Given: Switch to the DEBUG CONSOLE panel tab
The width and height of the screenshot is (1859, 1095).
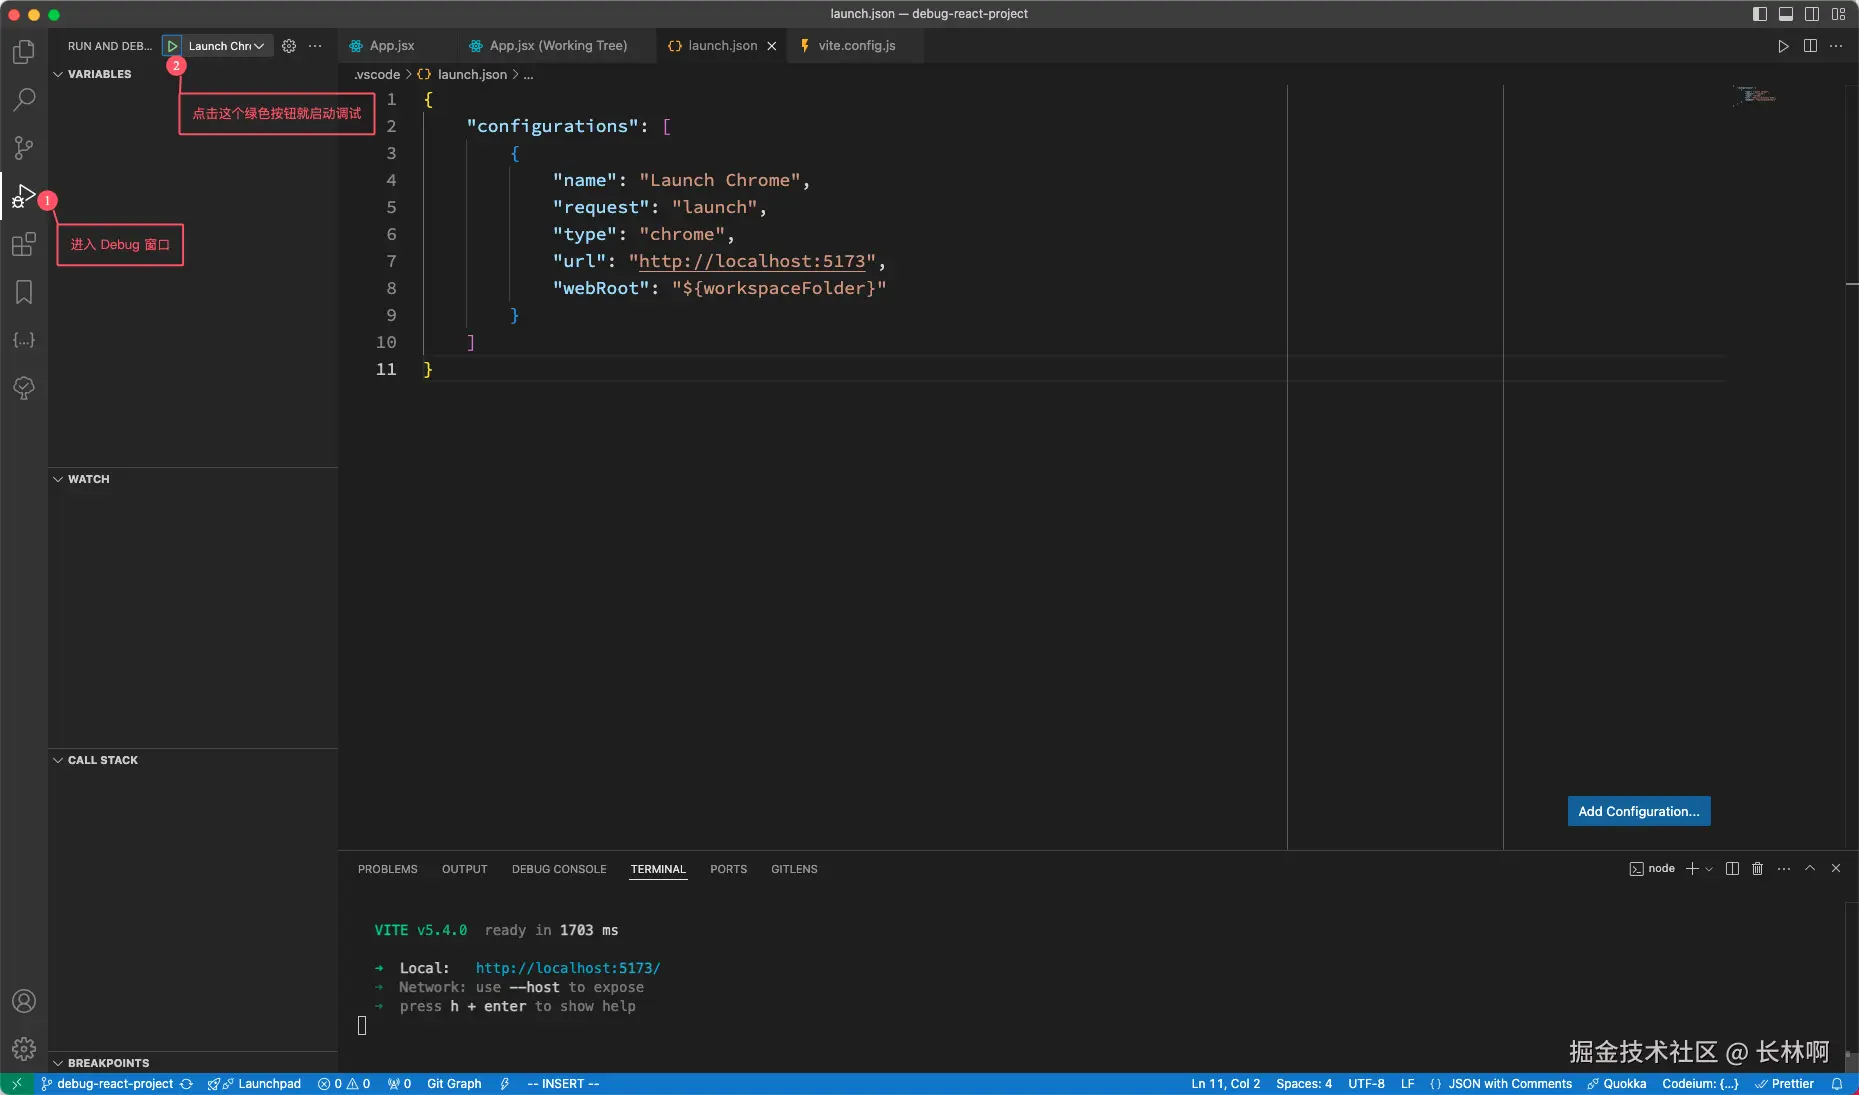Looking at the screenshot, I should click(x=559, y=869).
